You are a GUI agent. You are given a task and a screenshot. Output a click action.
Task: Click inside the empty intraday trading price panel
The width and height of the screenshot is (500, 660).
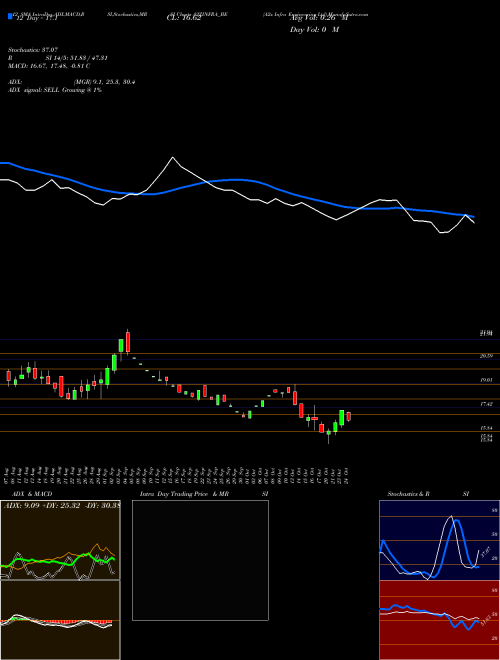200,560
